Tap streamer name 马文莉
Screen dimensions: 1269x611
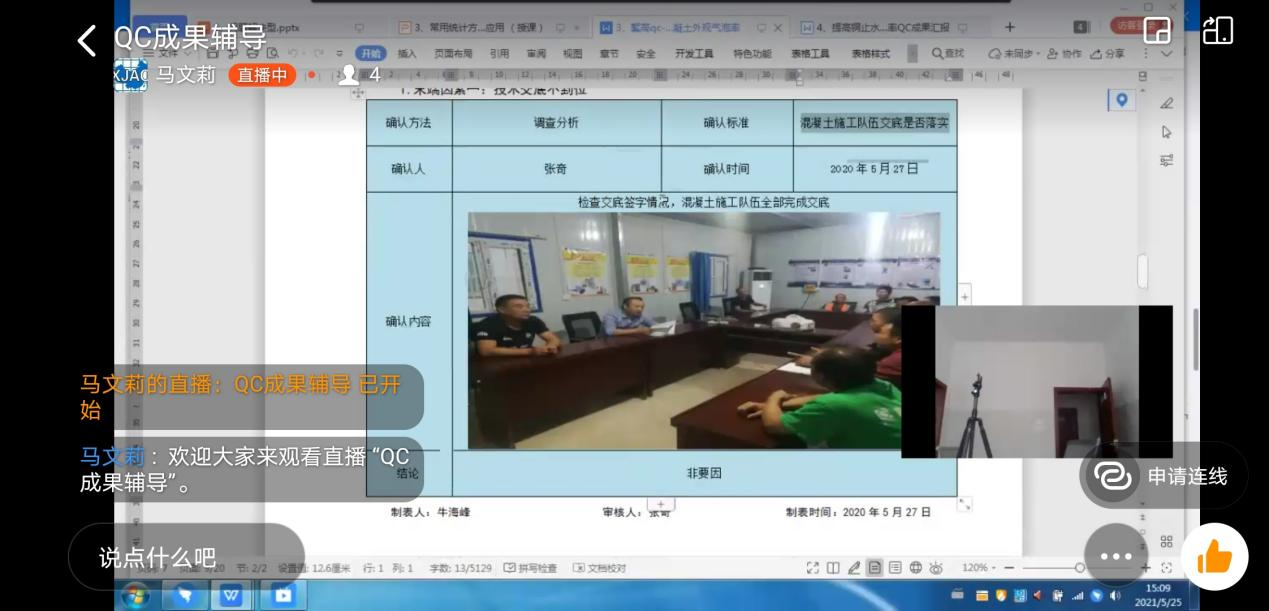click(x=186, y=75)
